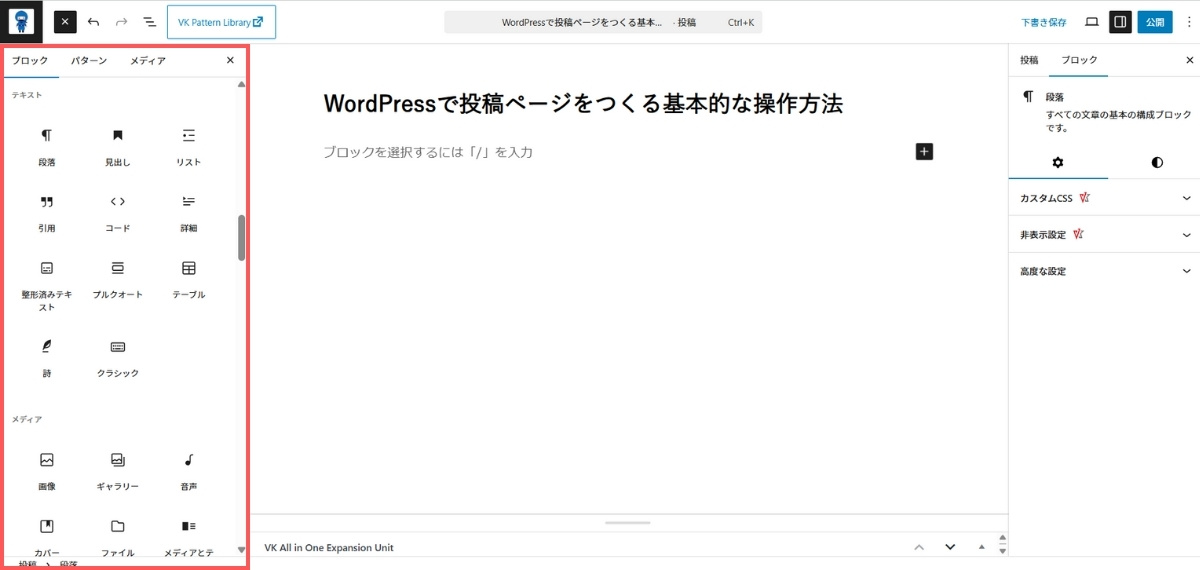This screenshot has height=570, width=1200.
Task: Click the meta box resize handle bar
Action: pyautogui.click(x=628, y=522)
